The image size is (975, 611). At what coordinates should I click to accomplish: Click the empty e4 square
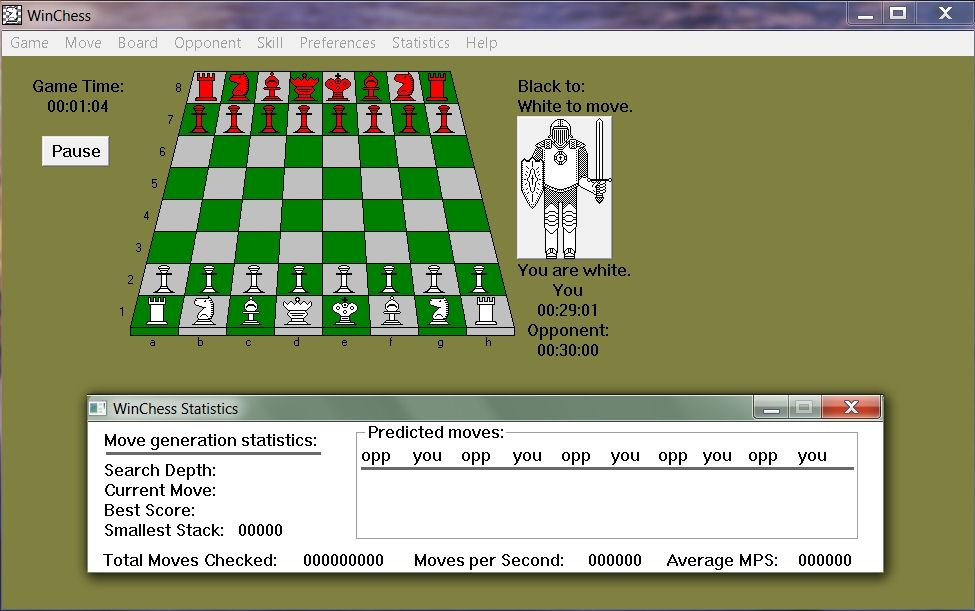[343, 215]
